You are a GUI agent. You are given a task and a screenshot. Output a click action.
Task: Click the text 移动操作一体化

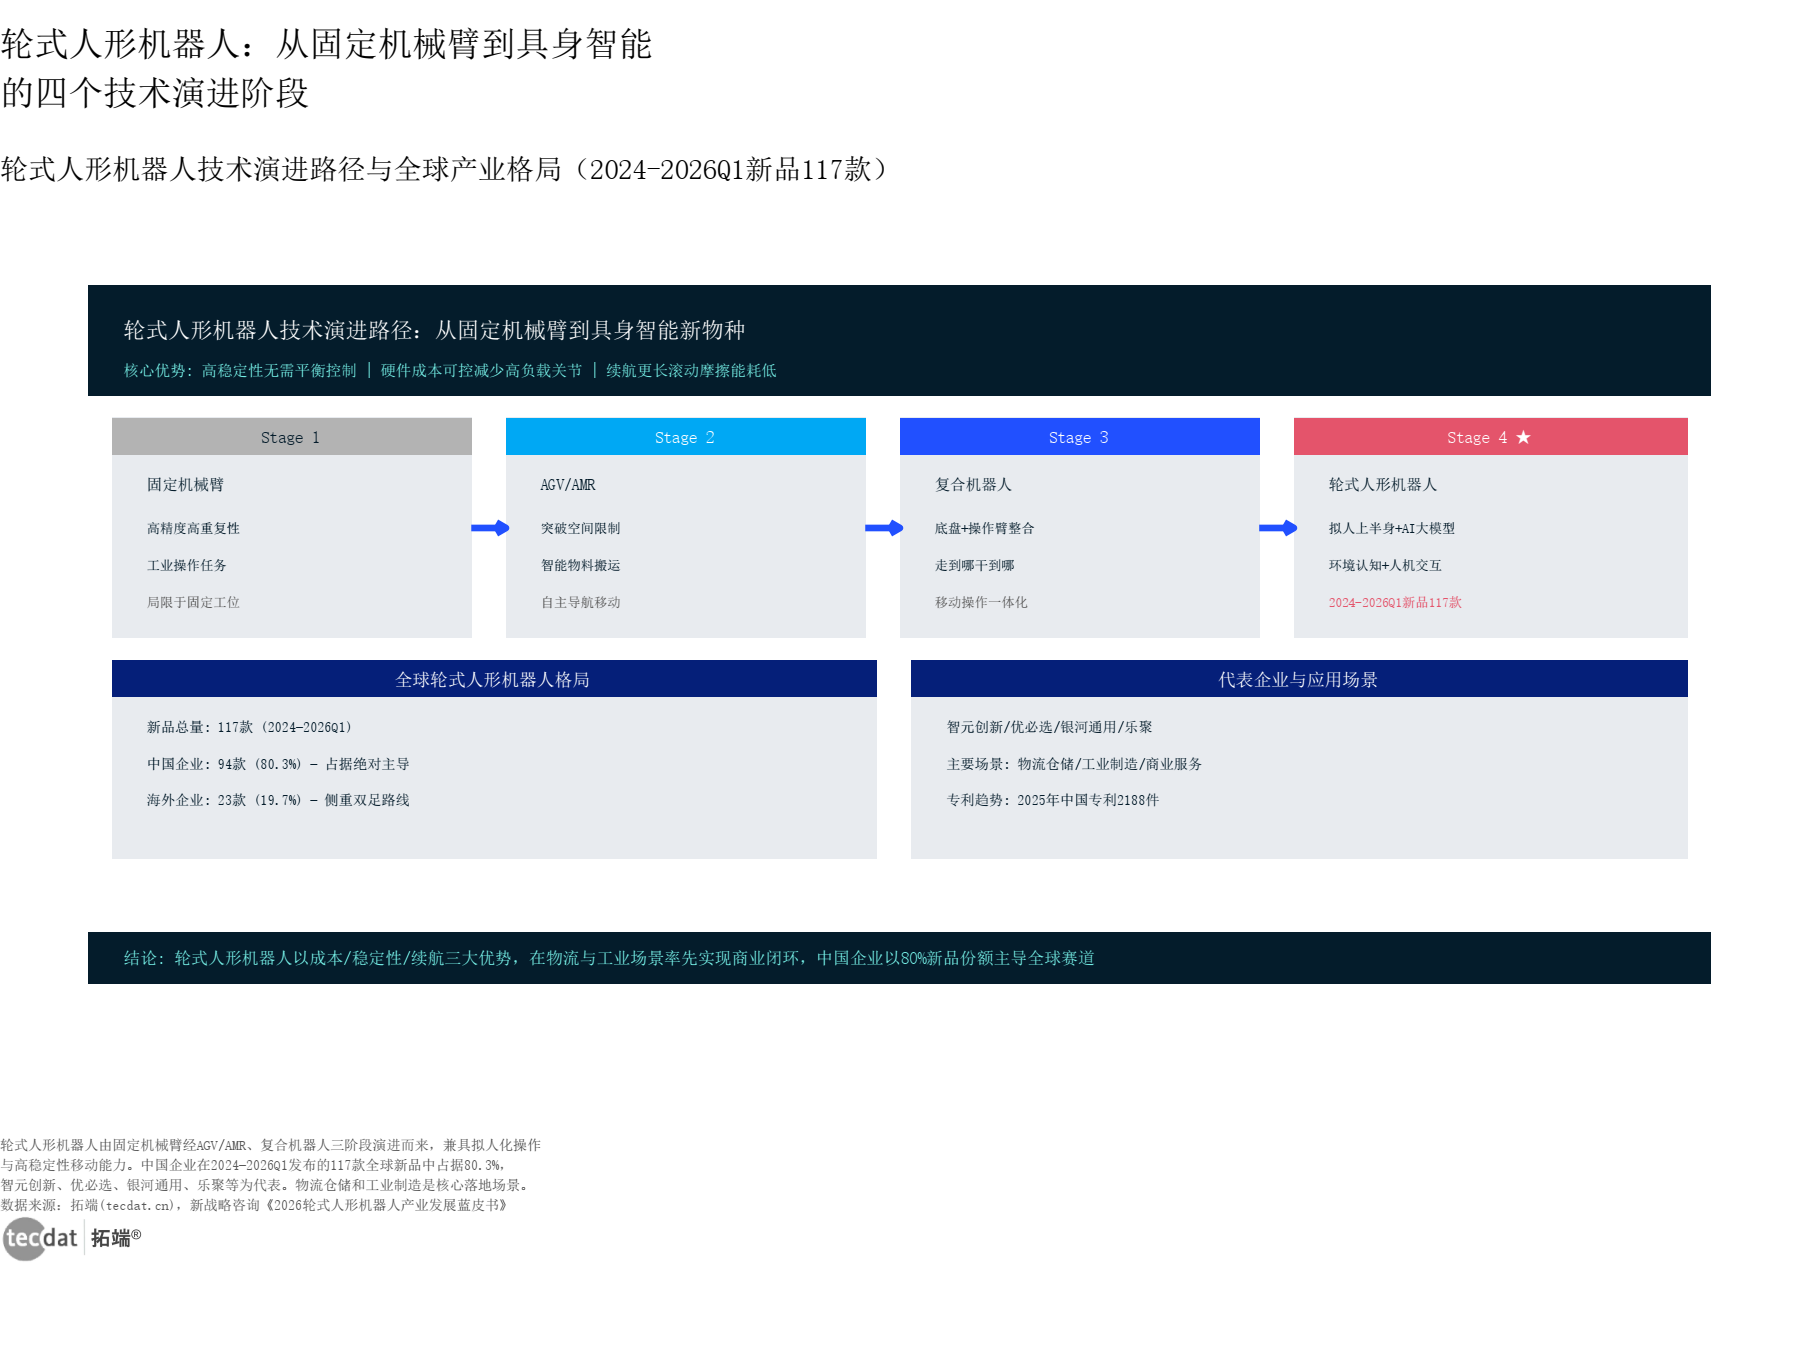pyautogui.click(x=981, y=602)
